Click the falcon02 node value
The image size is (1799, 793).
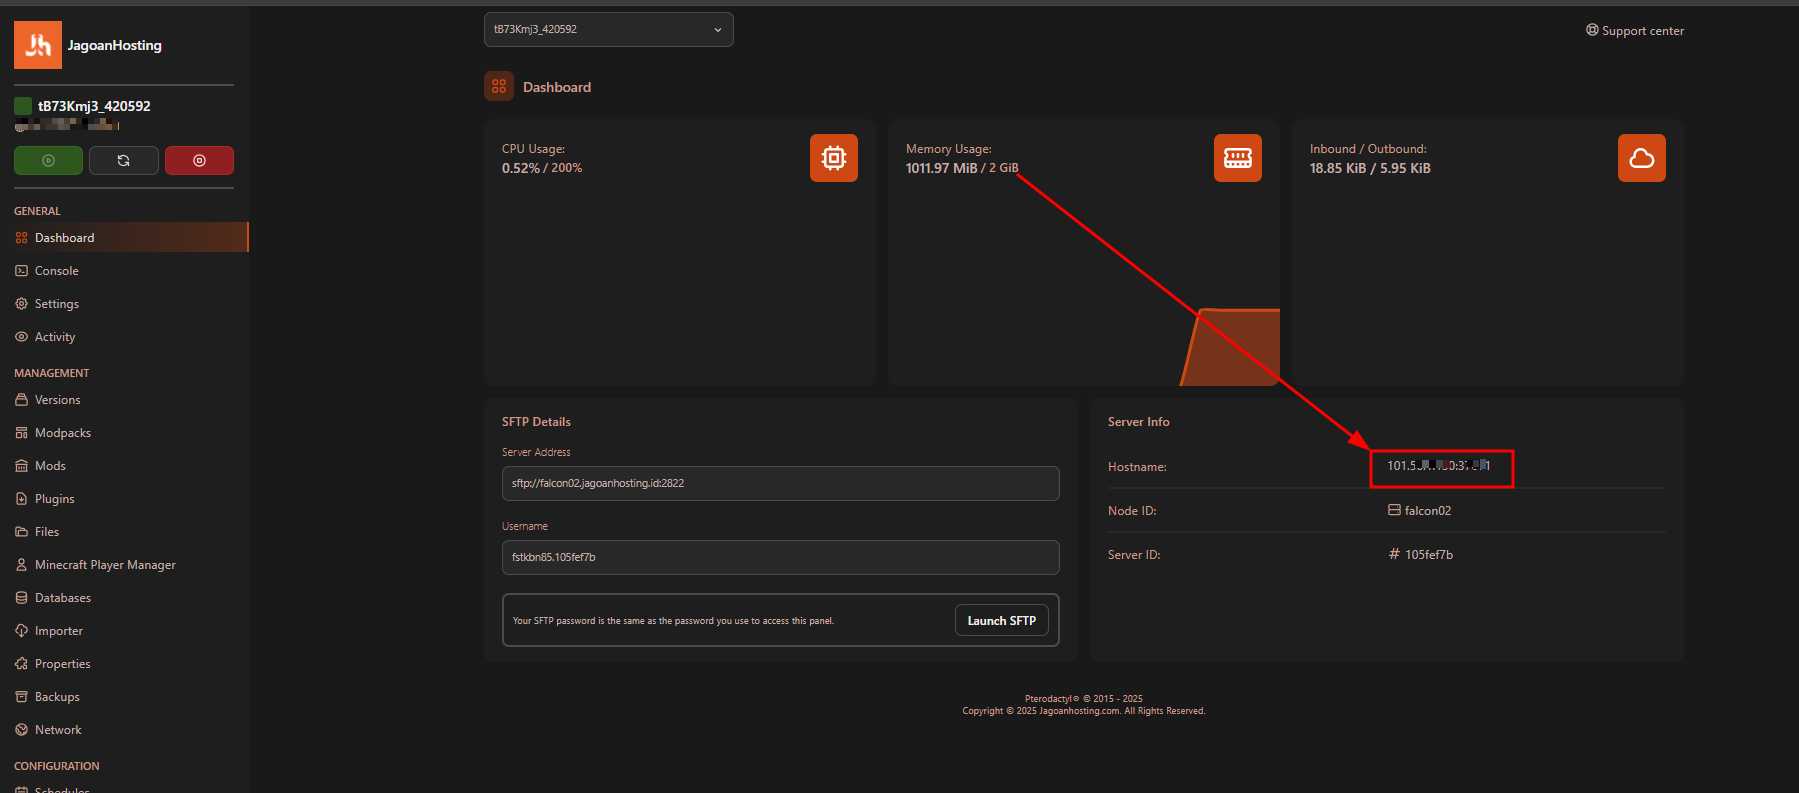tap(1427, 510)
